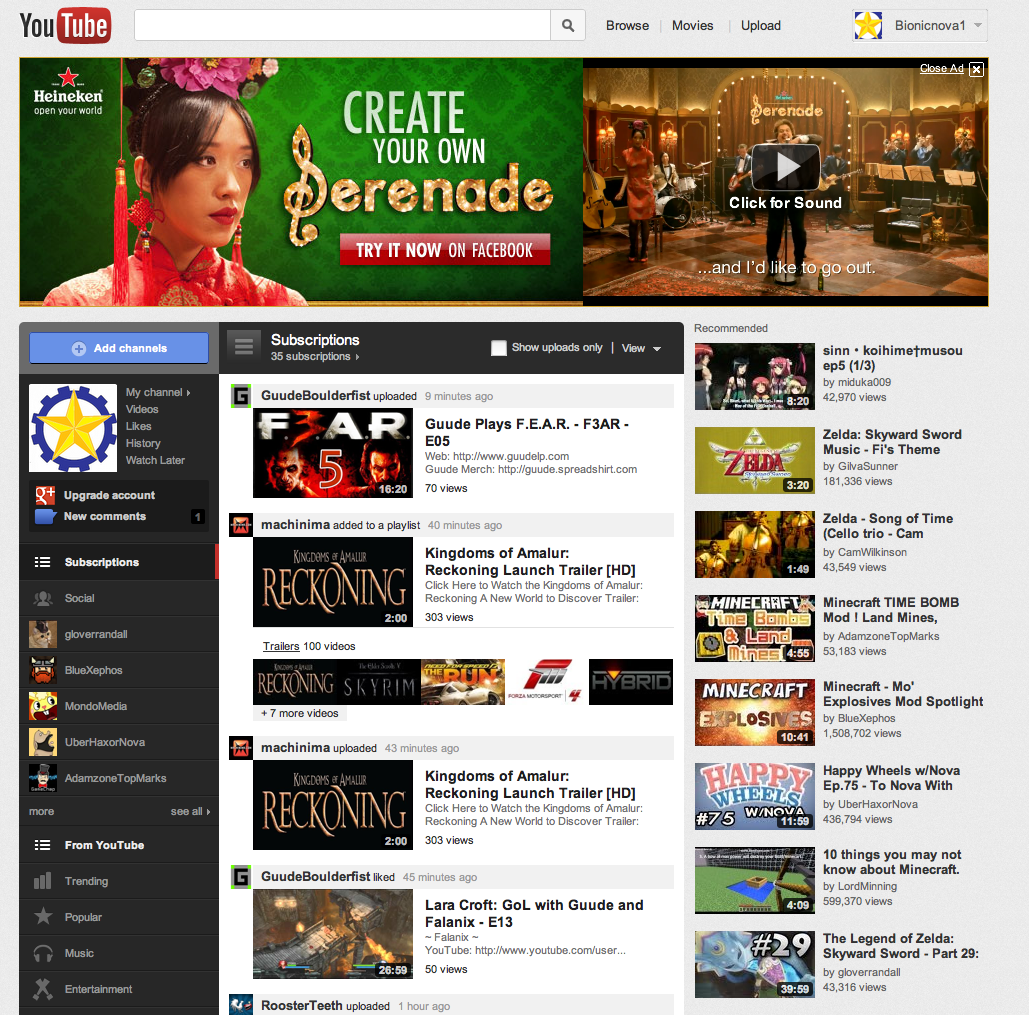Open the View dropdown
Screen dimensions: 1029x1015
641,348
